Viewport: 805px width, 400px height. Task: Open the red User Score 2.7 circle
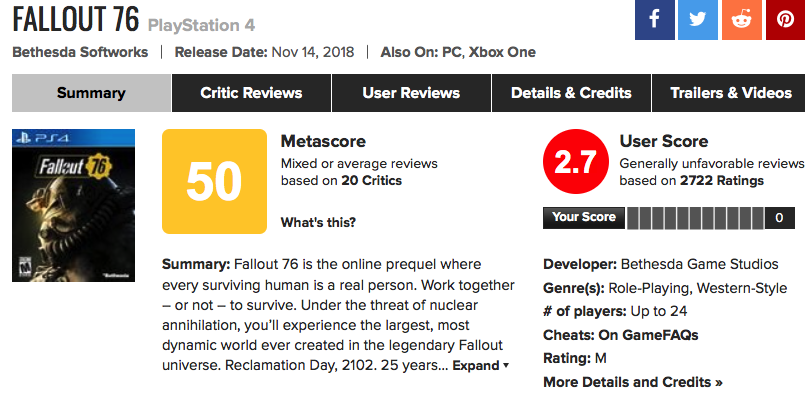[576, 161]
